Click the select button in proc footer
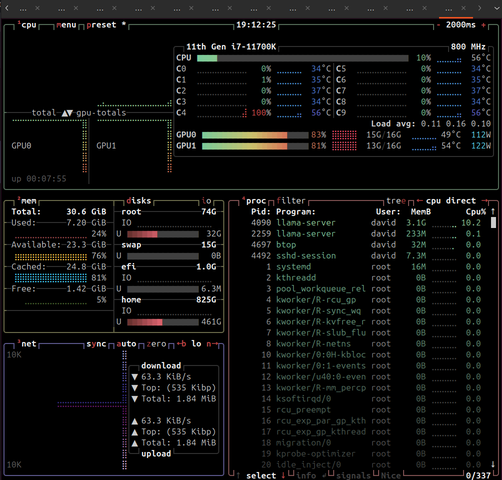The image size is (502, 480). pyautogui.click(x=261, y=475)
